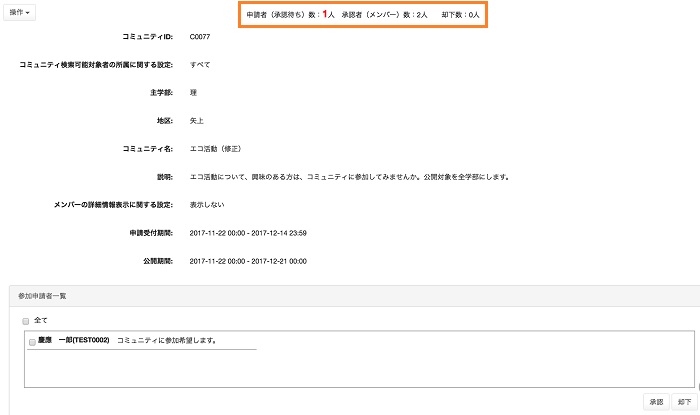Click the 公開期間 date range value
The image size is (700, 415).
[247, 261]
